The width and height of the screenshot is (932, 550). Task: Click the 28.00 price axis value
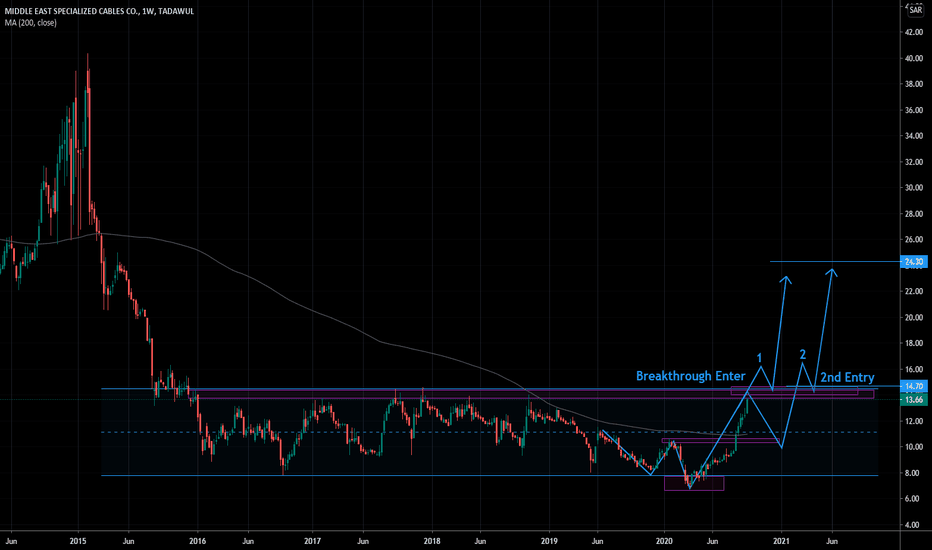click(914, 213)
